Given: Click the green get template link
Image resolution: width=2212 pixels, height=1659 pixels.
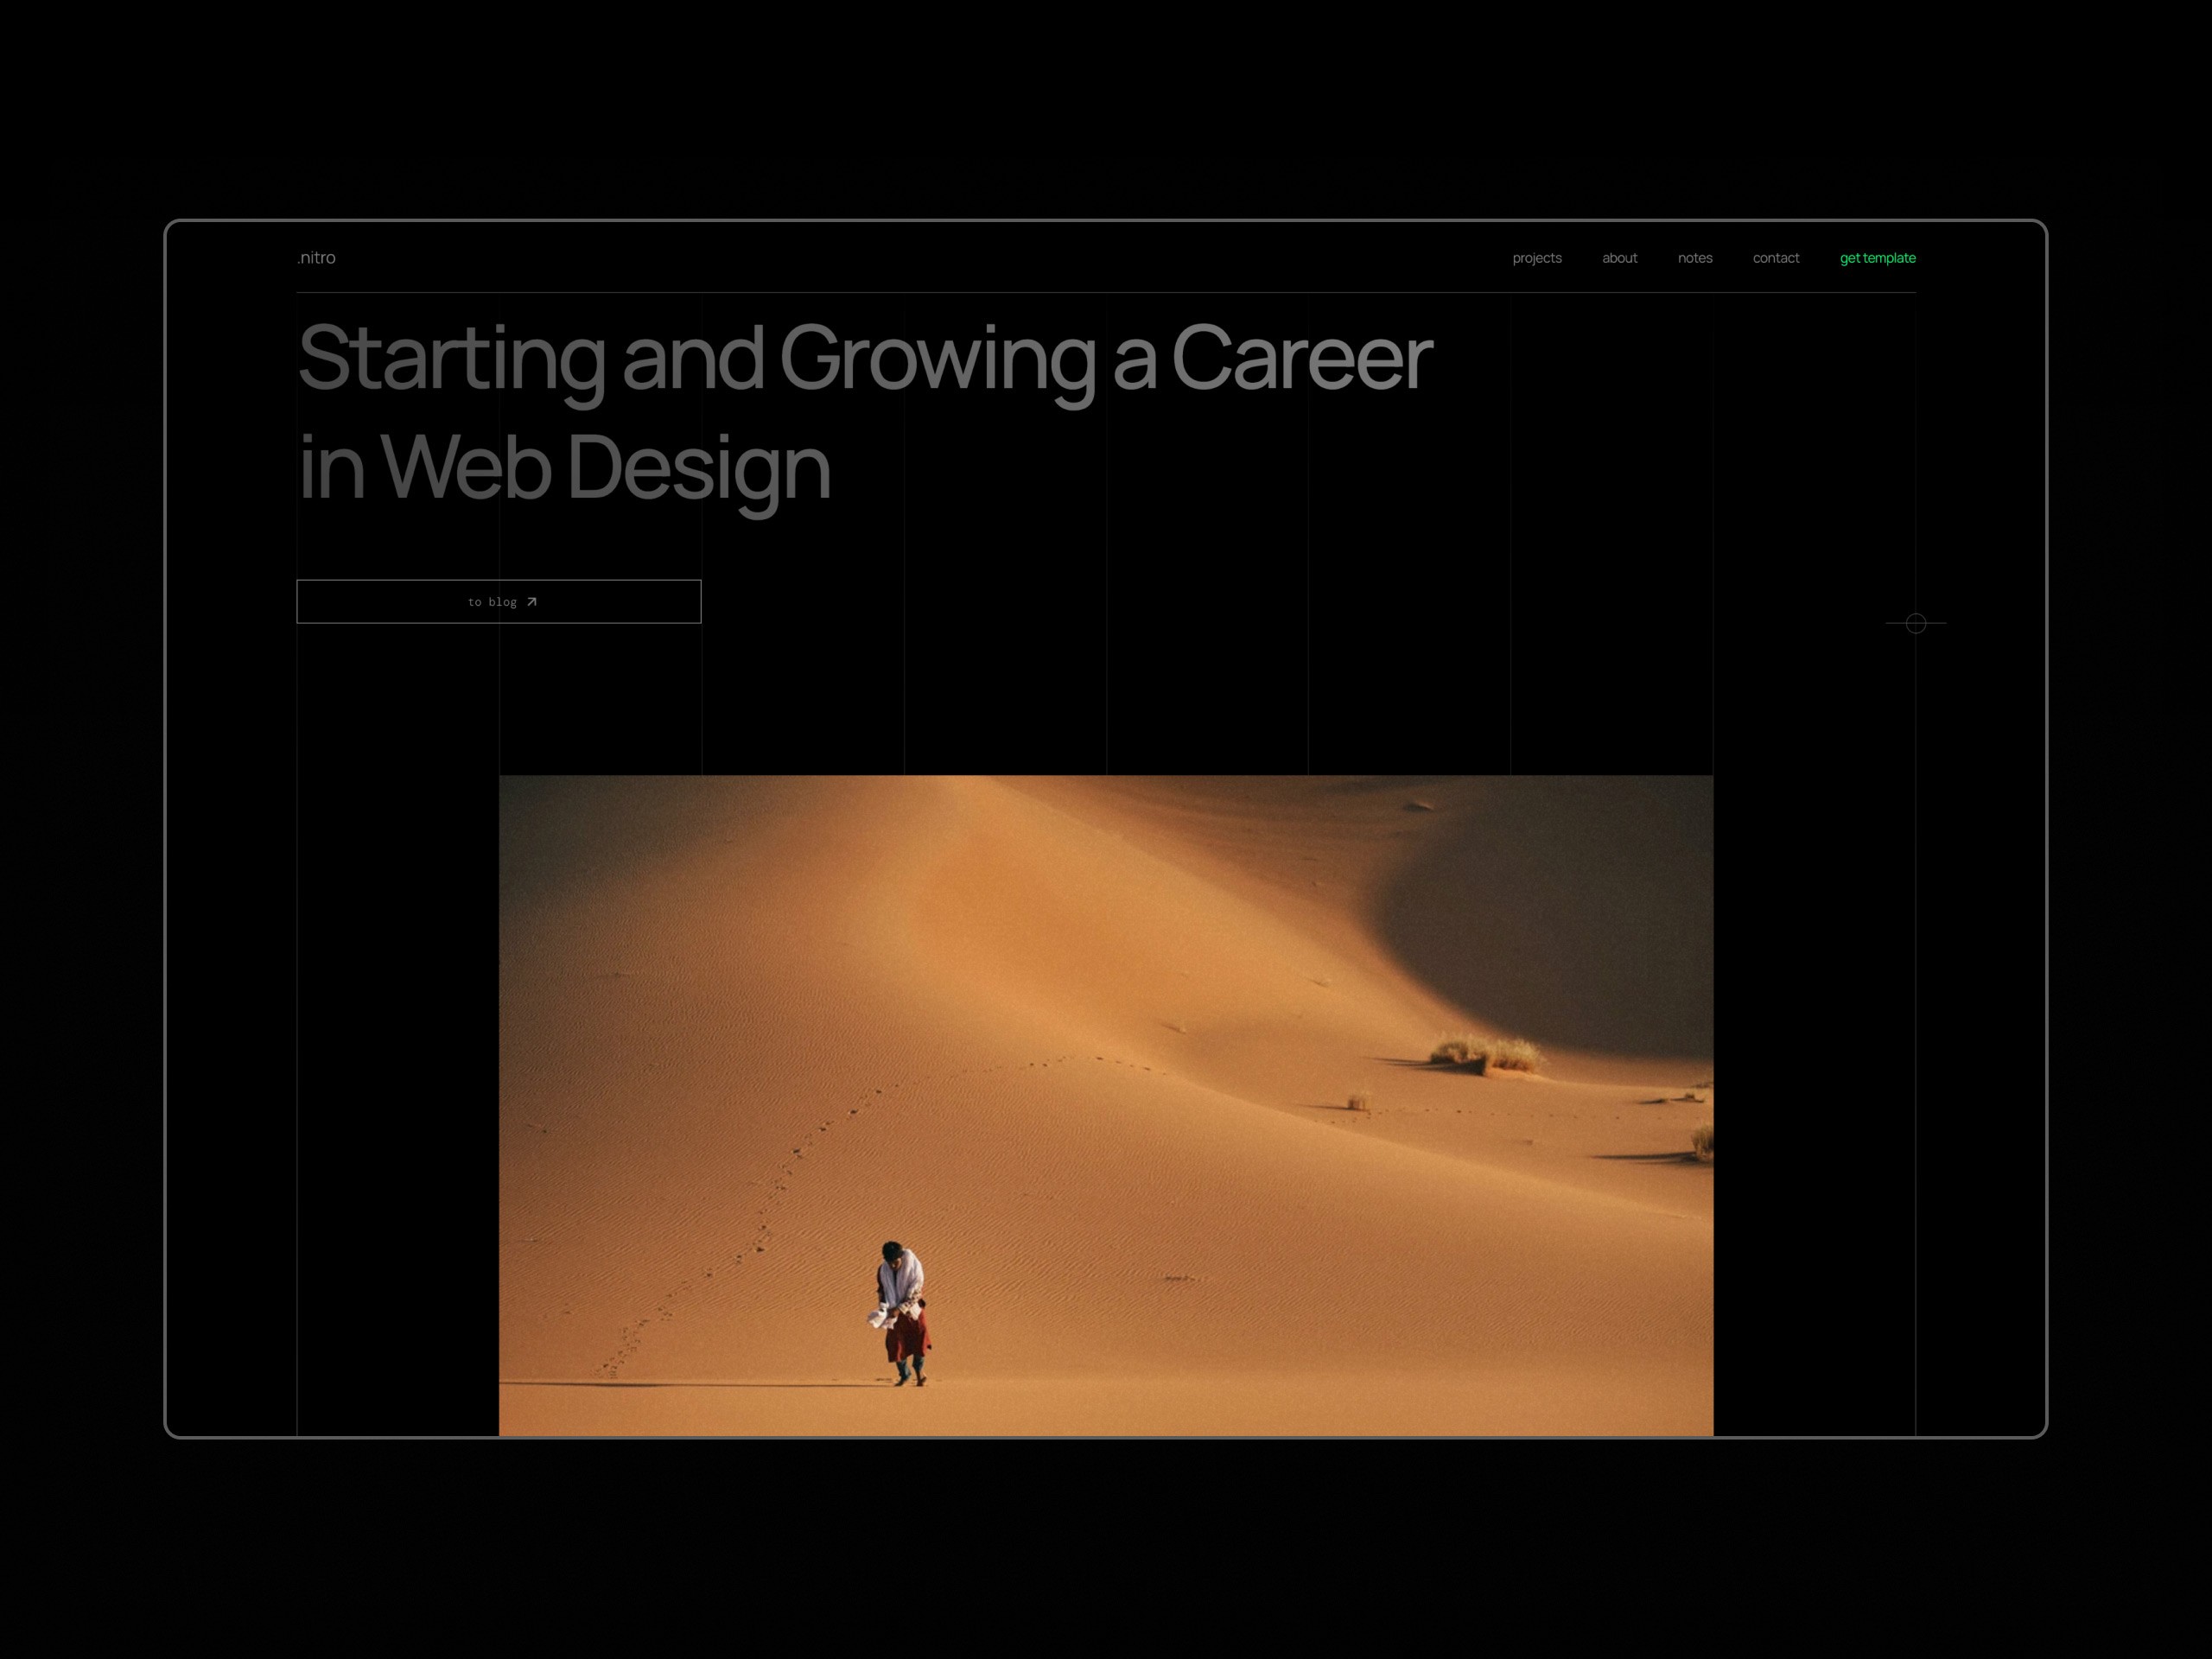Looking at the screenshot, I should [1877, 258].
